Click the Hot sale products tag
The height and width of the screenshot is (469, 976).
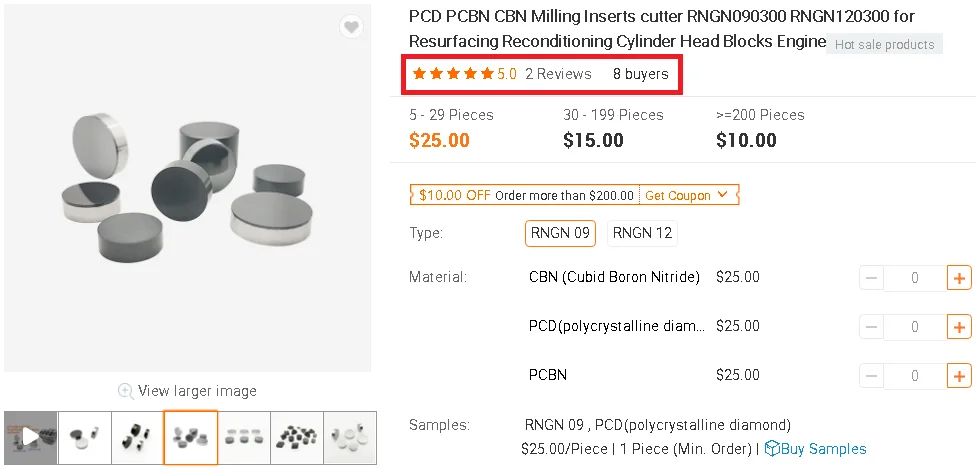(884, 44)
